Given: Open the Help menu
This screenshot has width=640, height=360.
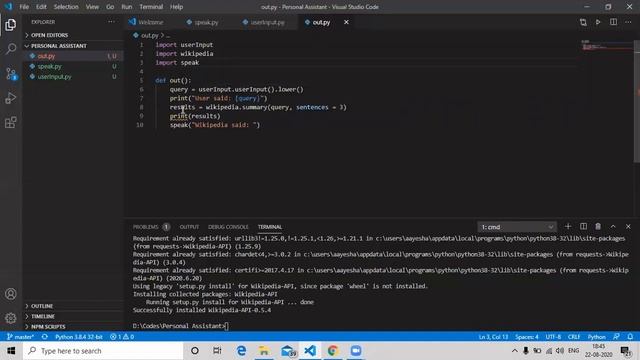Looking at the screenshot, I should pos(176,7).
